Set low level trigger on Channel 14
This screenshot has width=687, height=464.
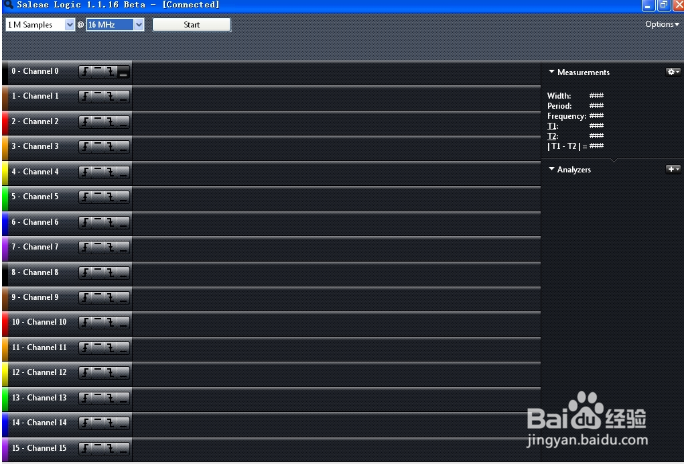(124, 423)
